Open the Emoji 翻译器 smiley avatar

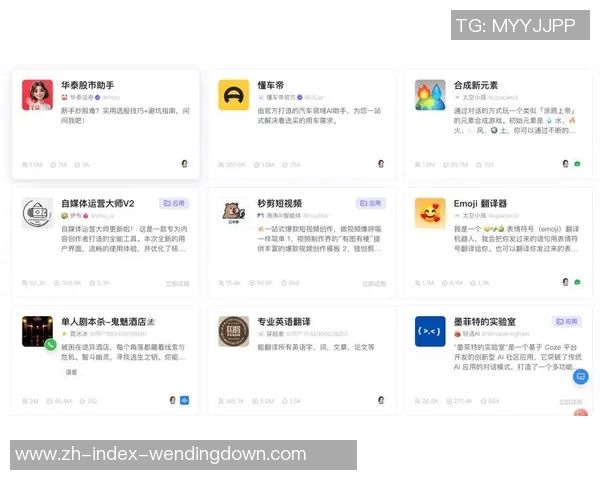click(430, 213)
